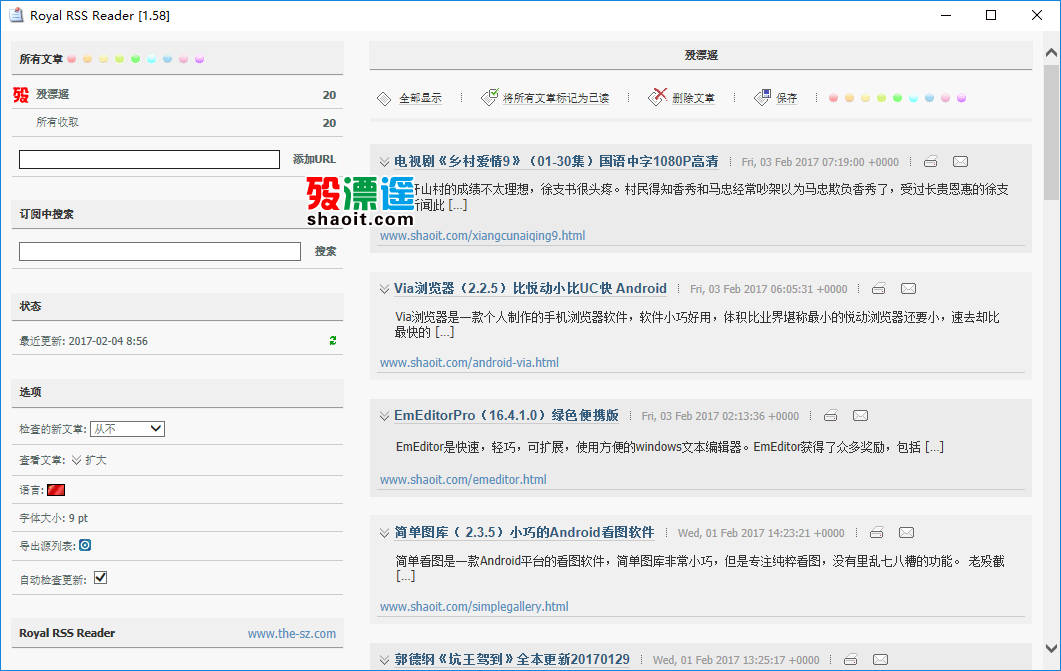Filter by purple dot beside 所有文章
This screenshot has height=671, width=1061.
click(x=200, y=60)
